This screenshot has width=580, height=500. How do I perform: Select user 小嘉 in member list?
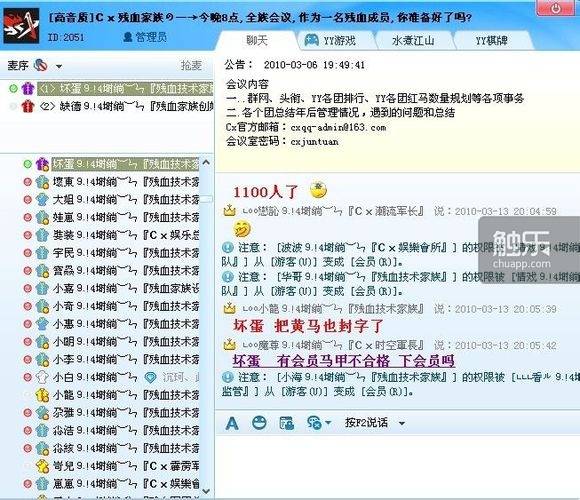coord(126,288)
